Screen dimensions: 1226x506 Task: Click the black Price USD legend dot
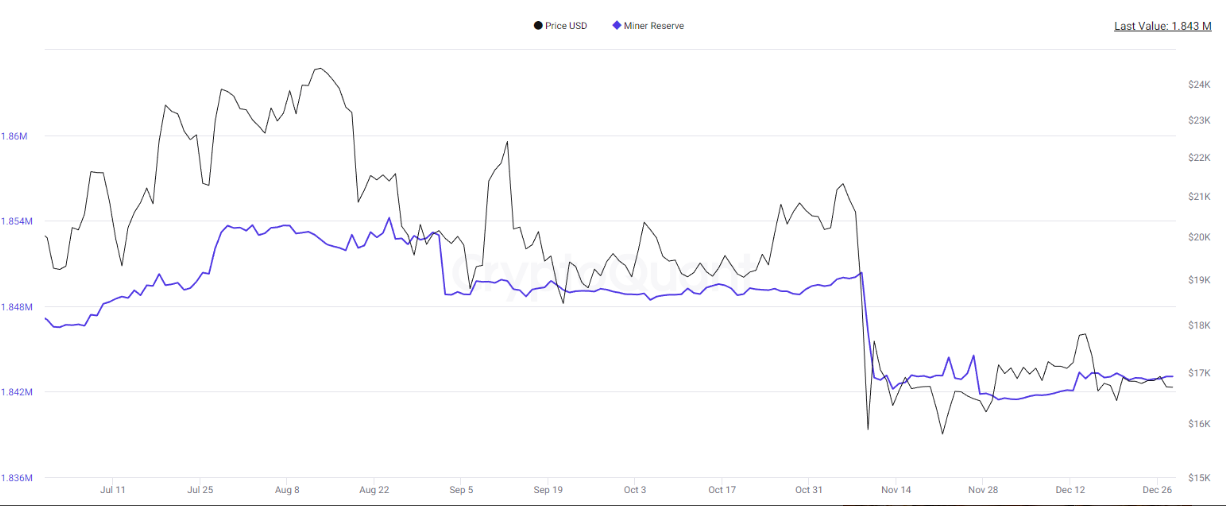click(539, 26)
